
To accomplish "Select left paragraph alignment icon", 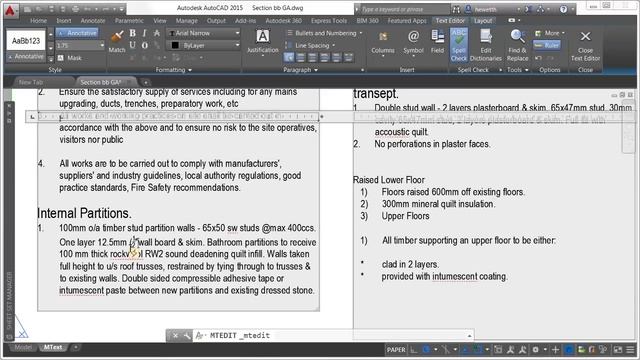I will [301, 58].
